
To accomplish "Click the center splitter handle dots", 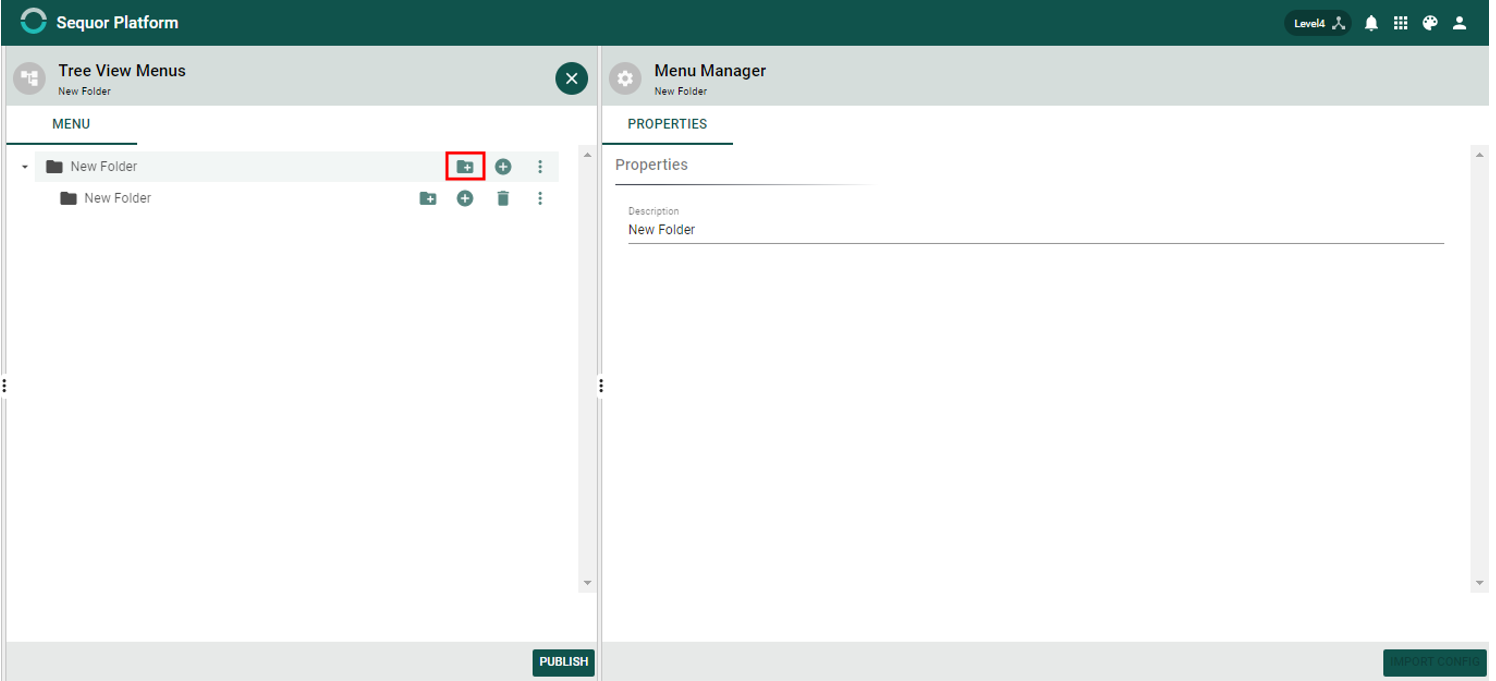I will [x=600, y=386].
